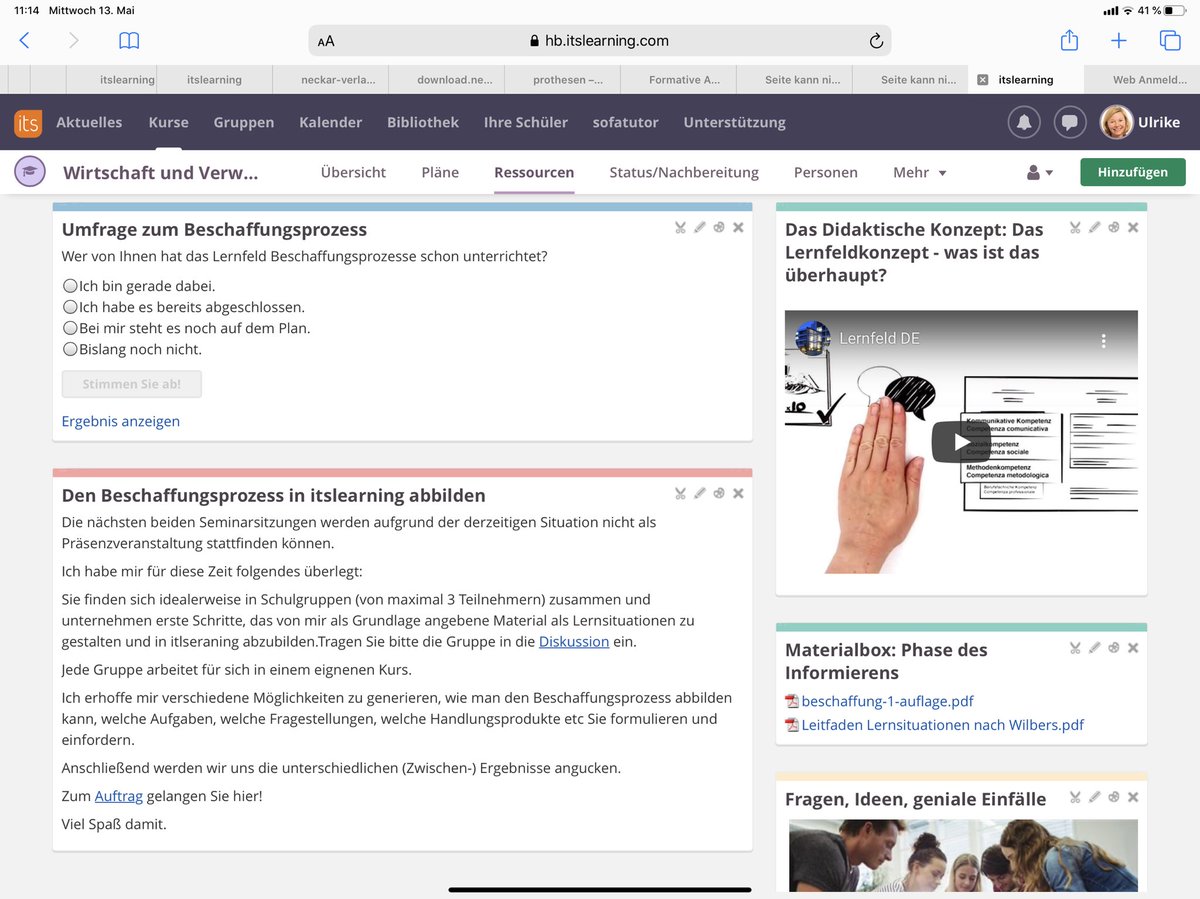The width and height of the screenshot is (1200, 899).
Task: Tap the Safari forward arrow
Action: pyautogui.click(x=73, y=41)
